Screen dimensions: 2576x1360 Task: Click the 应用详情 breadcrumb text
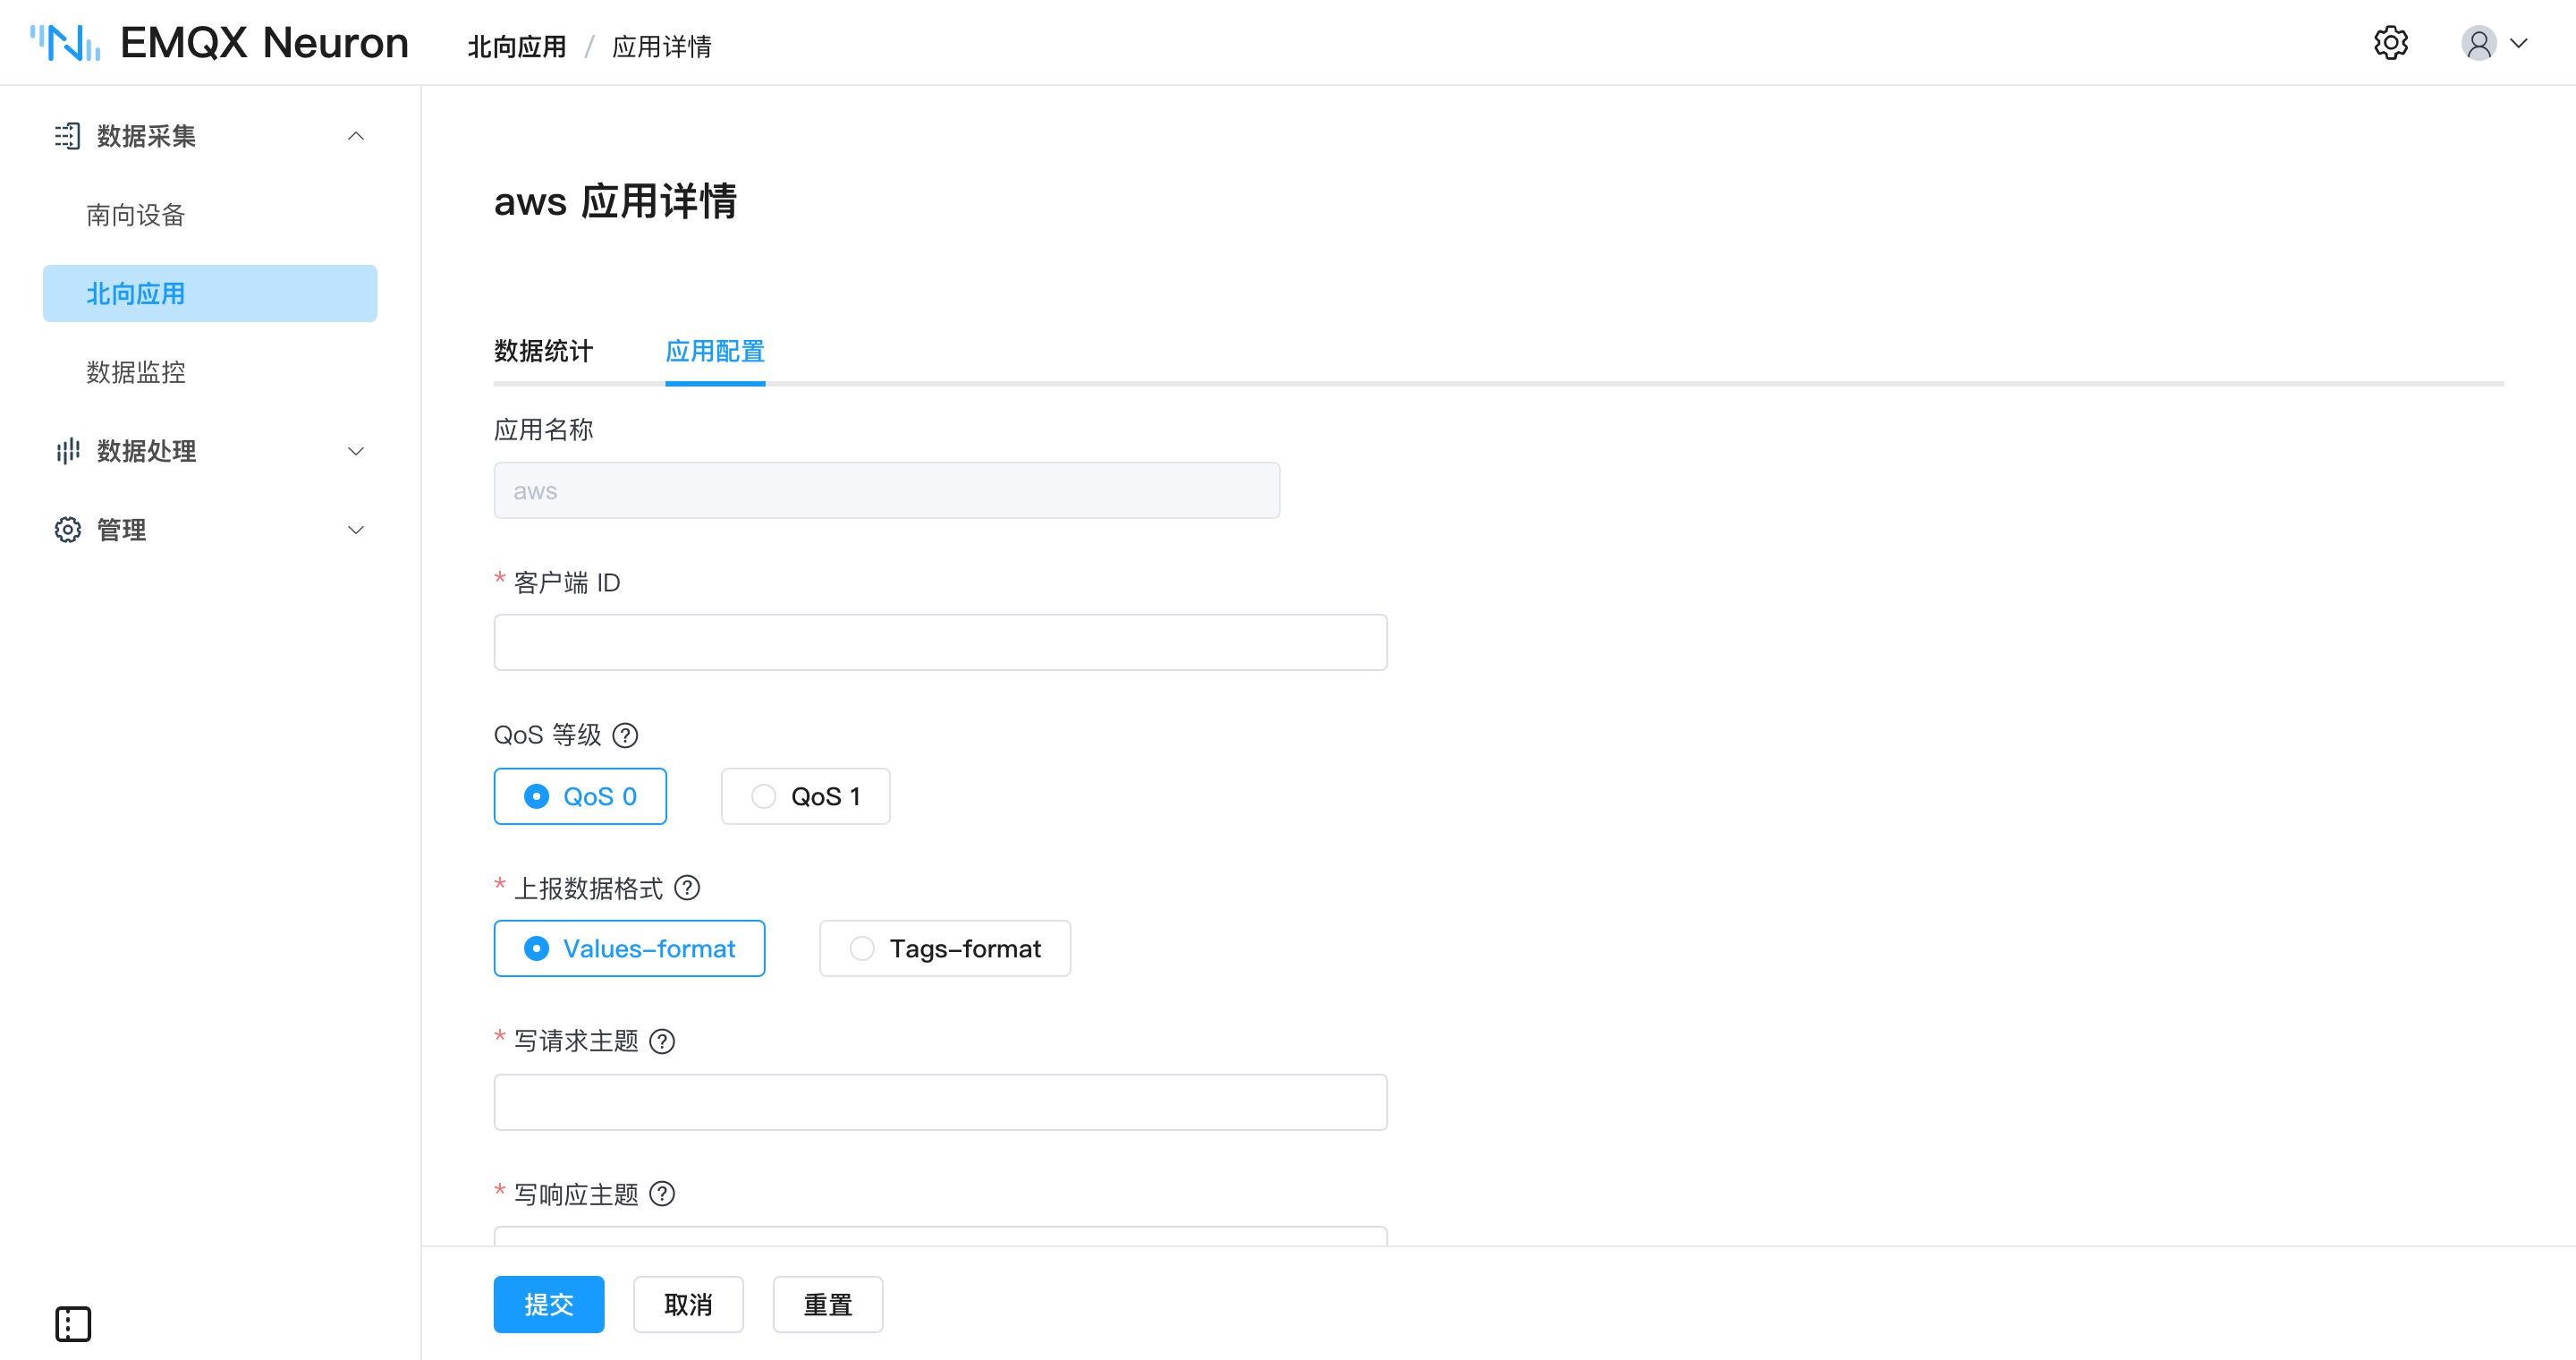(x=662, y=46)
